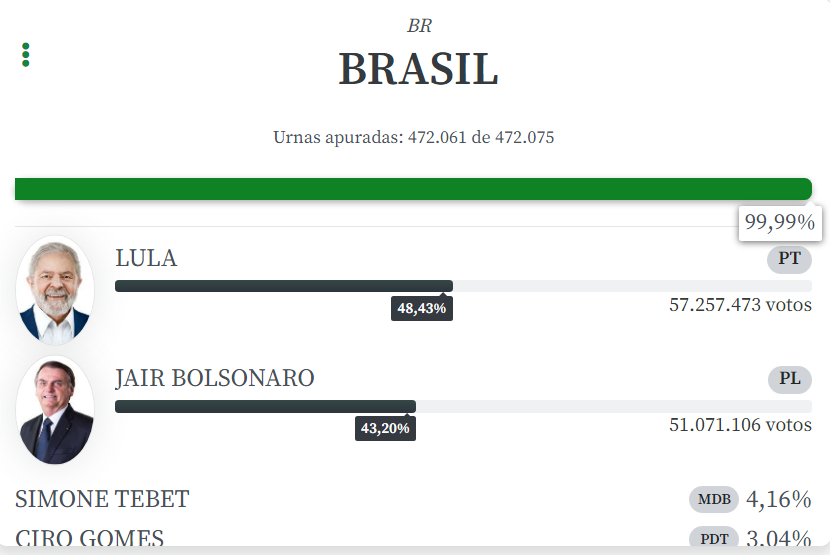Click the 48,43% percentage label
The width and height of the screenshot is (830, 555).
(x=422, y=309)
